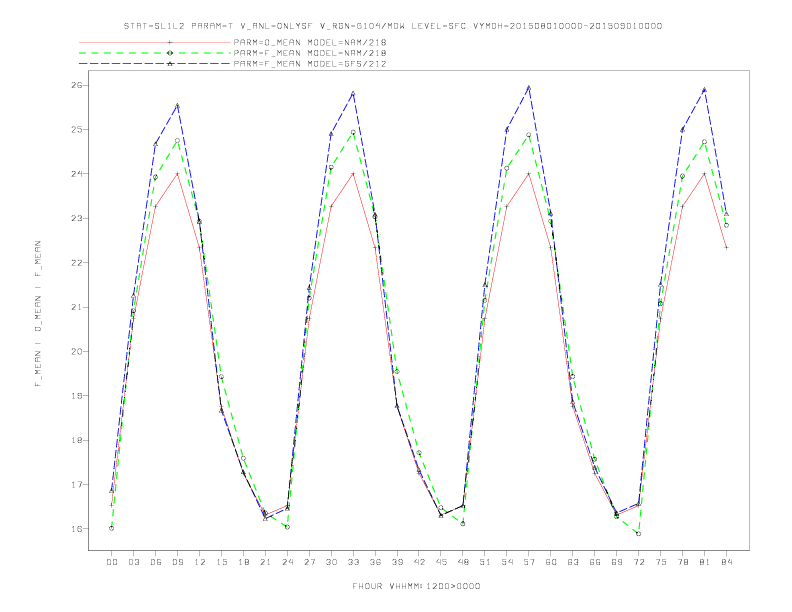The image size is (792, 612).
Task: Click x-axis tick label 30
Action: (331, 562)
